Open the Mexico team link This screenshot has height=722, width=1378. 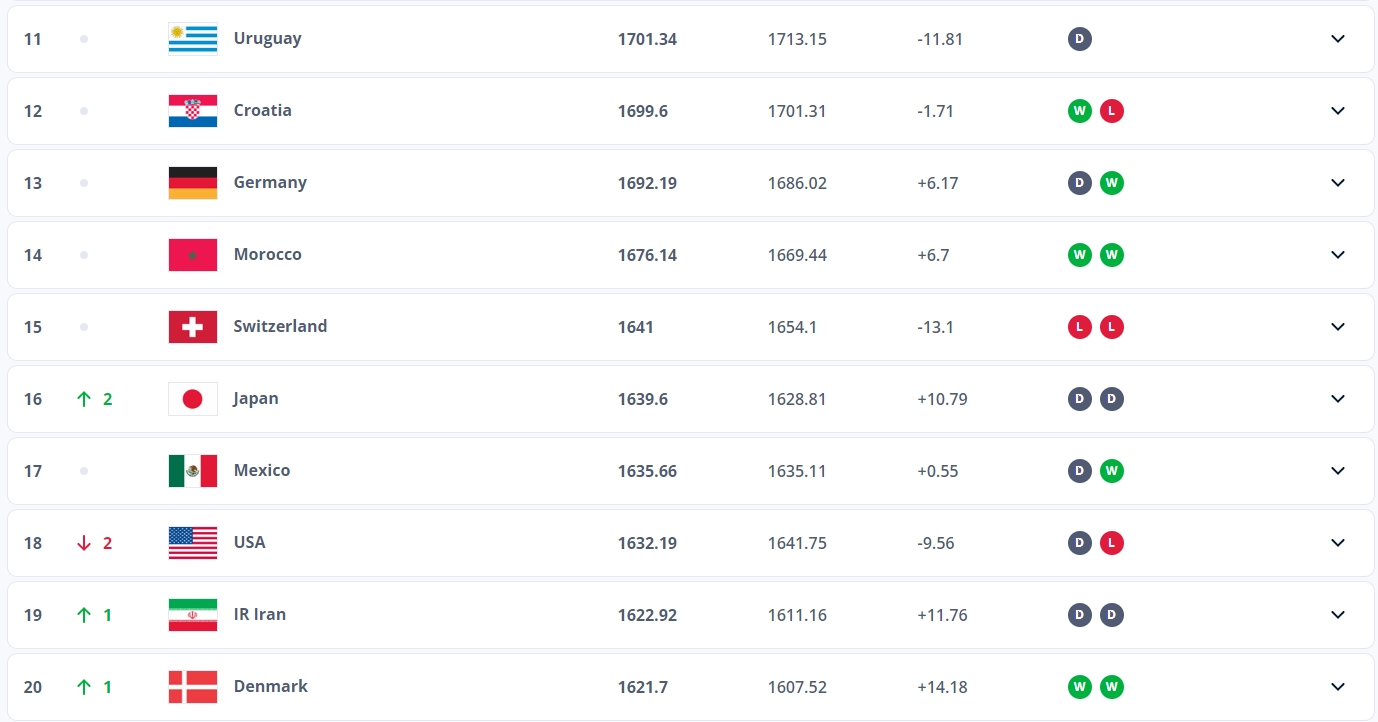(262, 470)
